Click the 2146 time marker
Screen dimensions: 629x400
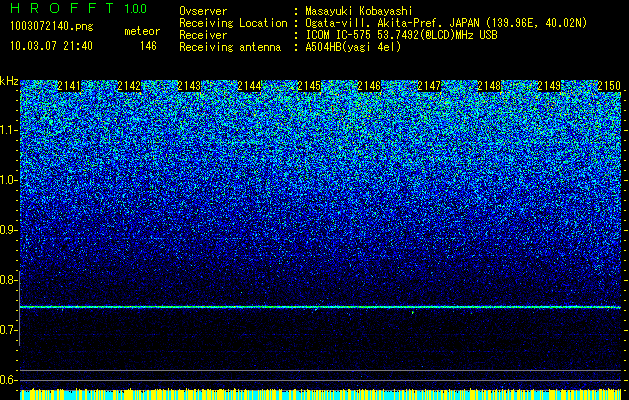click(369, 86)
